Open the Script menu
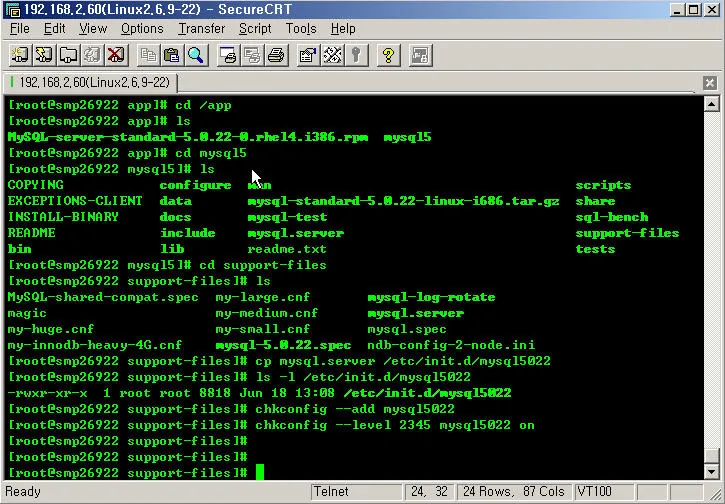The width and height of the screenshot is (725, 504). pyautogui.click(x=255, y=29)
